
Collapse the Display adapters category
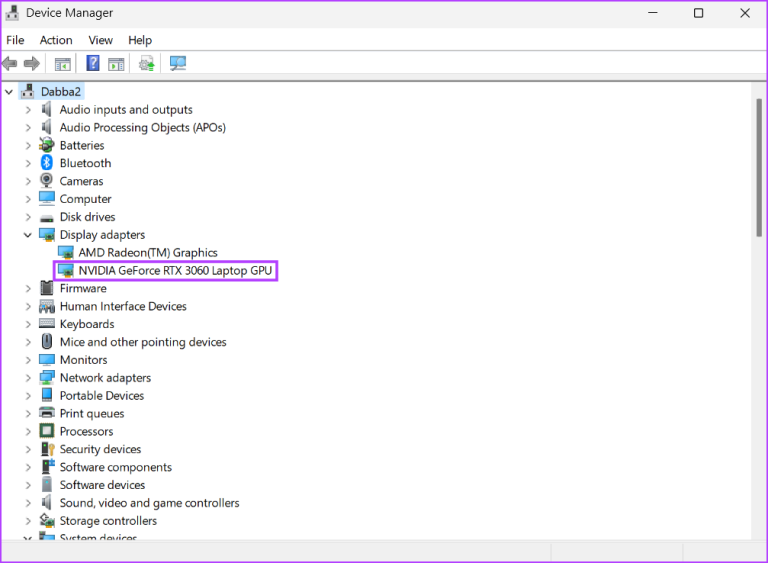(x=28, y=235)
